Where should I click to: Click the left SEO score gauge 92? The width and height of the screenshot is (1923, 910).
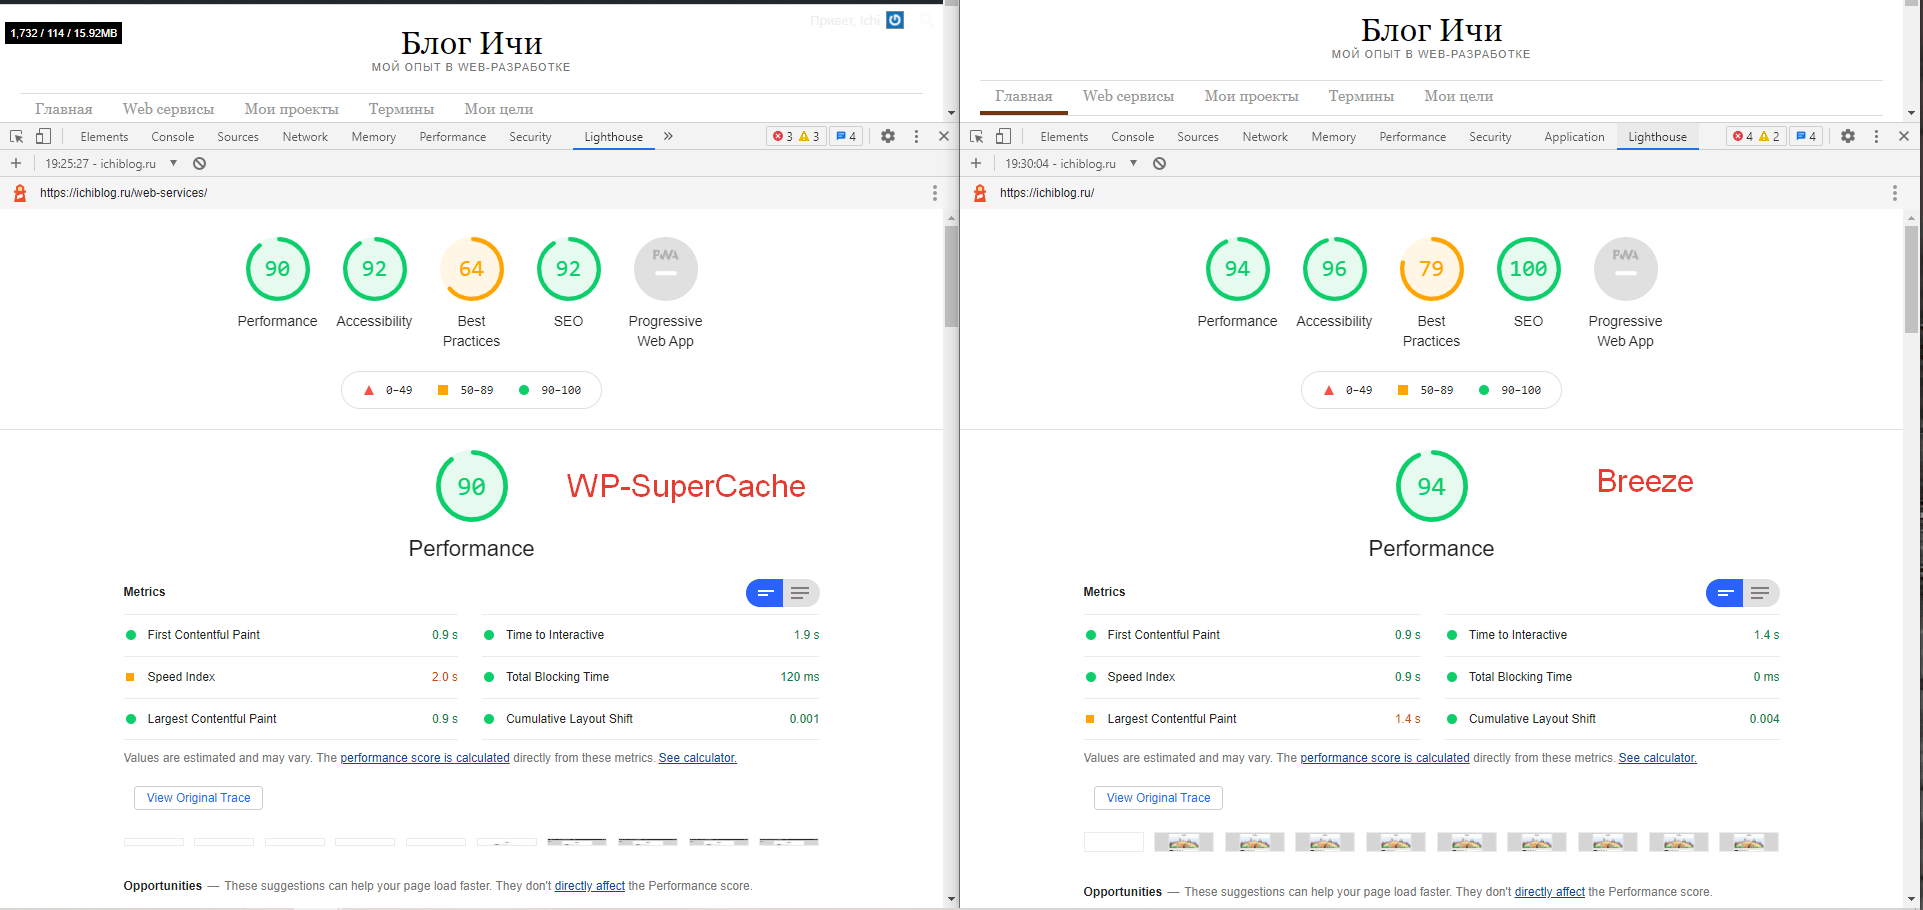568,269
